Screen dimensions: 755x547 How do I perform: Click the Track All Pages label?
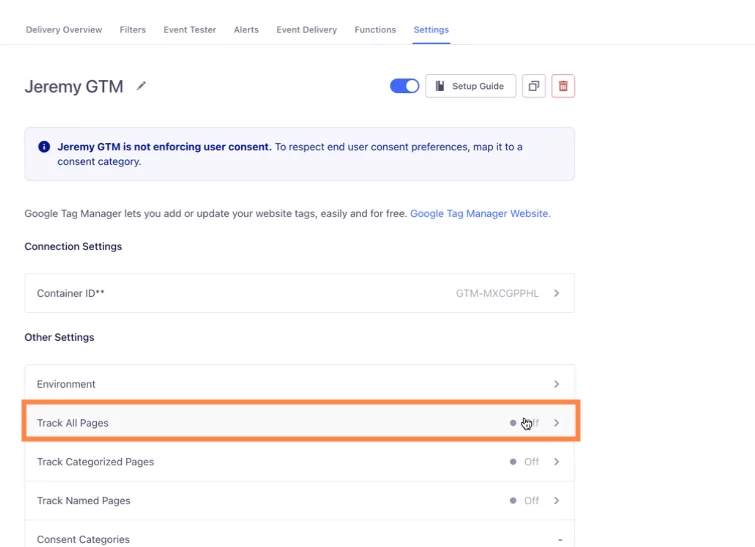(x=73, y=423)
